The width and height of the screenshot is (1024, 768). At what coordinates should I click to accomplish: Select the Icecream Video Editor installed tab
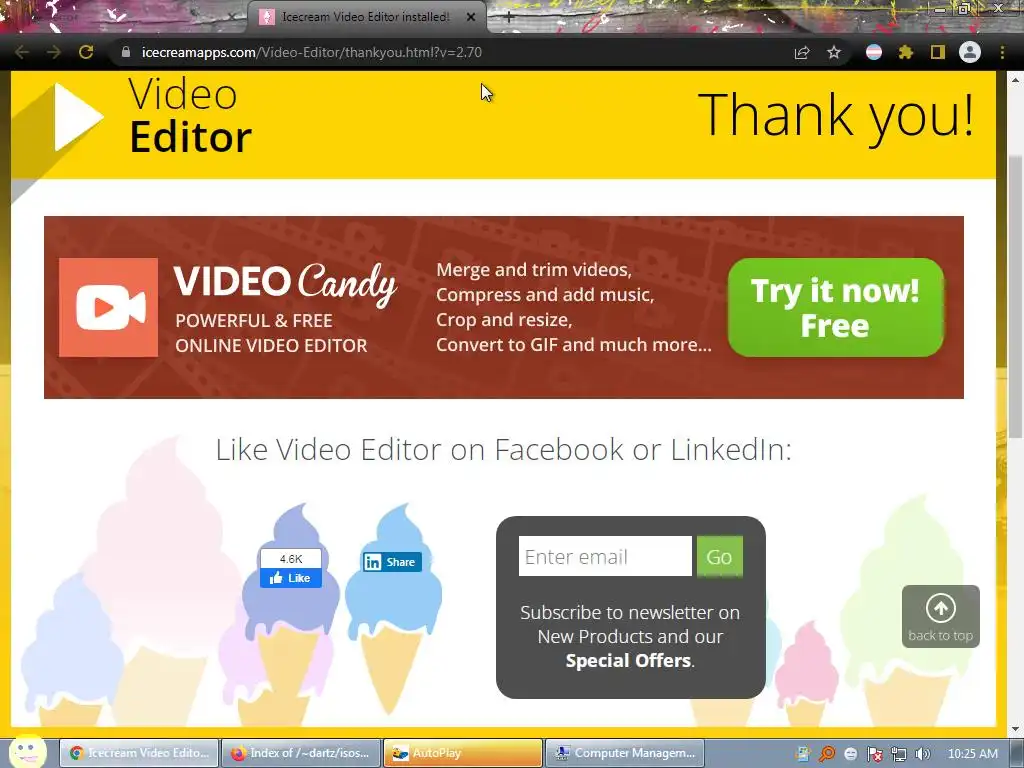pos(366,17)
